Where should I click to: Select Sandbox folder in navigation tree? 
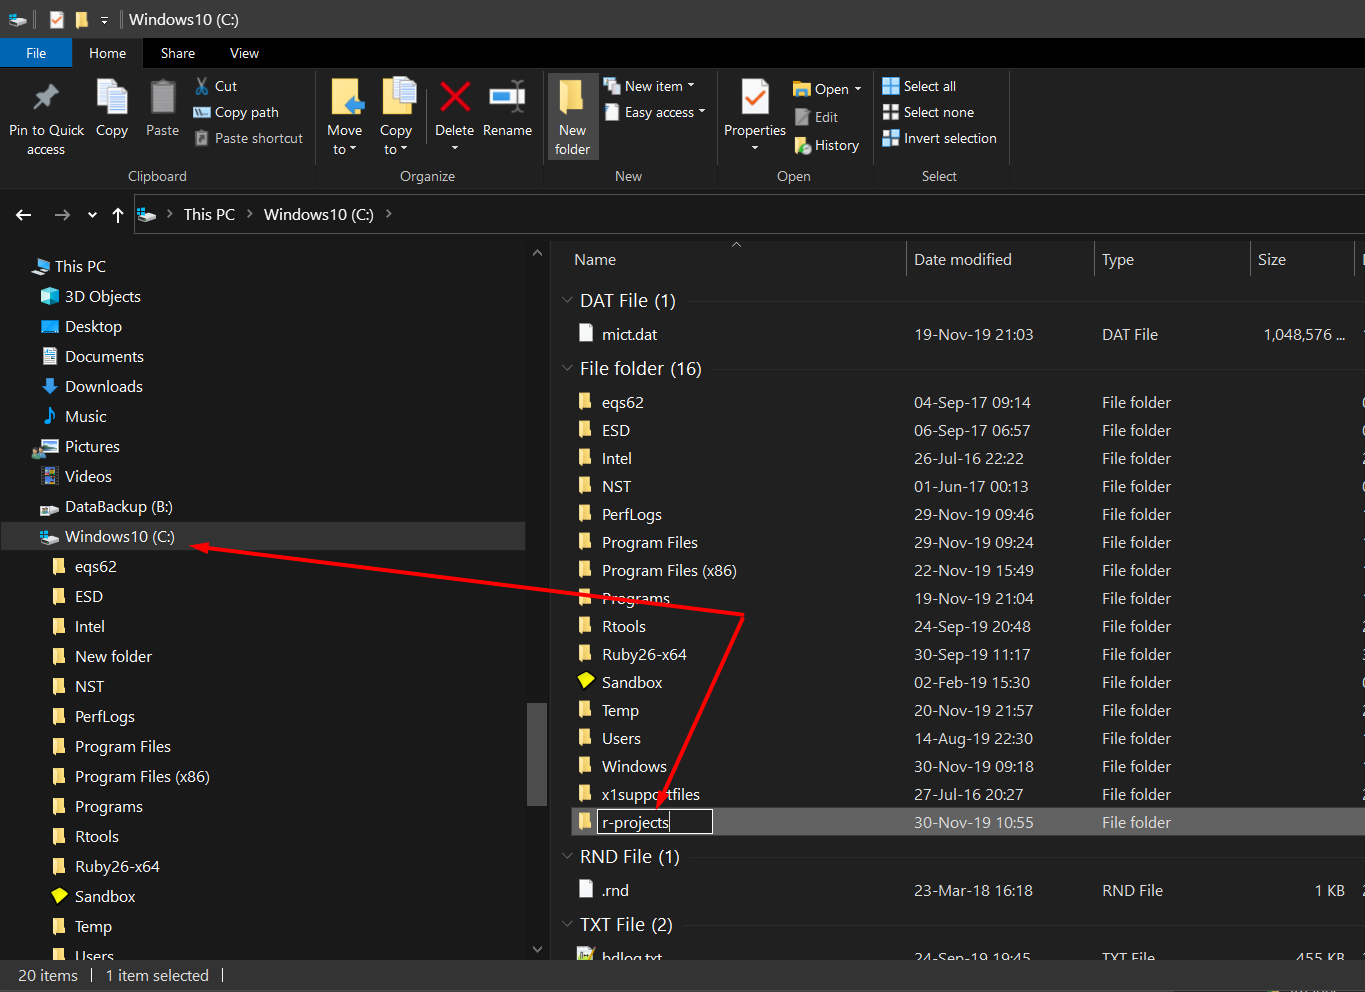point(105,896)
